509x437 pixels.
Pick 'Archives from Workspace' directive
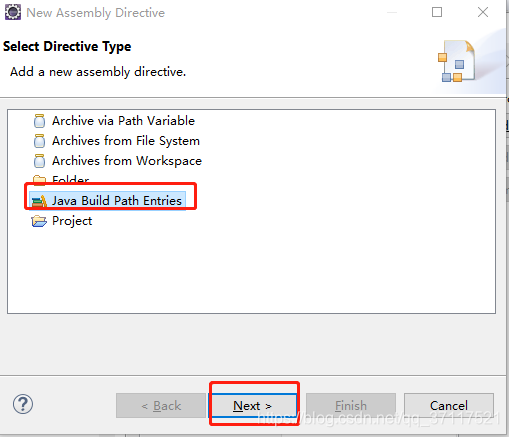click(127, 161)
